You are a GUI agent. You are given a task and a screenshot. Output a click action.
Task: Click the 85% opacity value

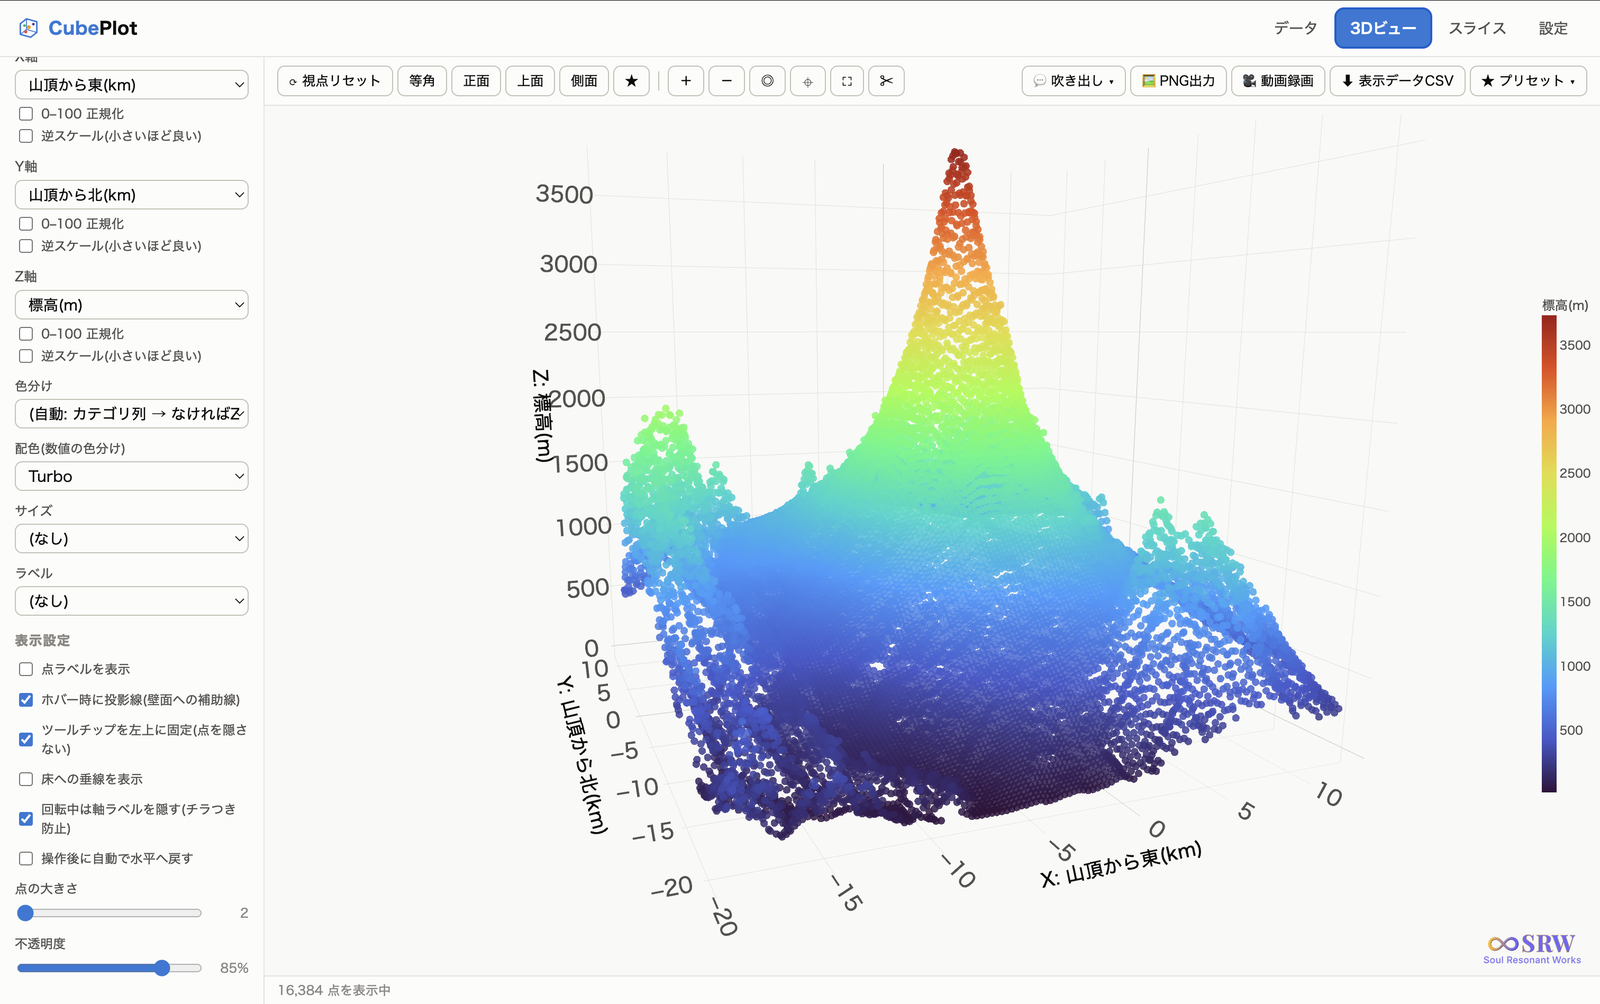234,968
